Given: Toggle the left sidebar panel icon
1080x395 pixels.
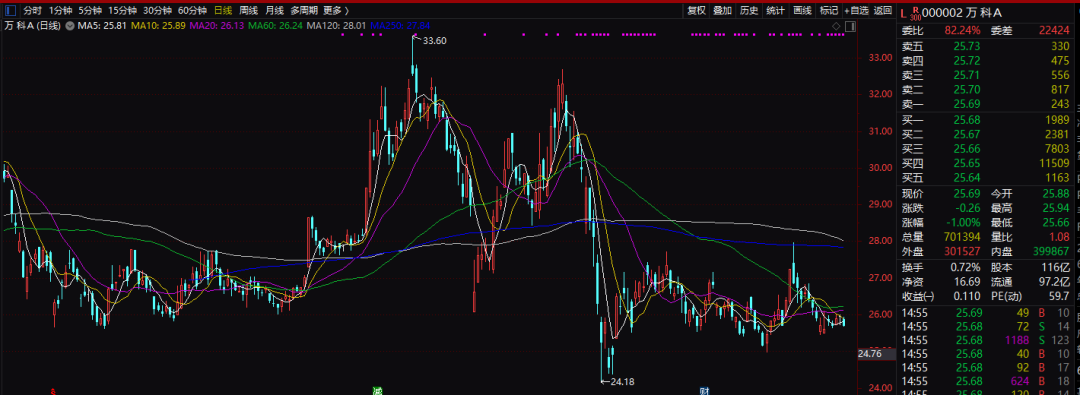Looking at the screenshot, I should tap(10, 10).
